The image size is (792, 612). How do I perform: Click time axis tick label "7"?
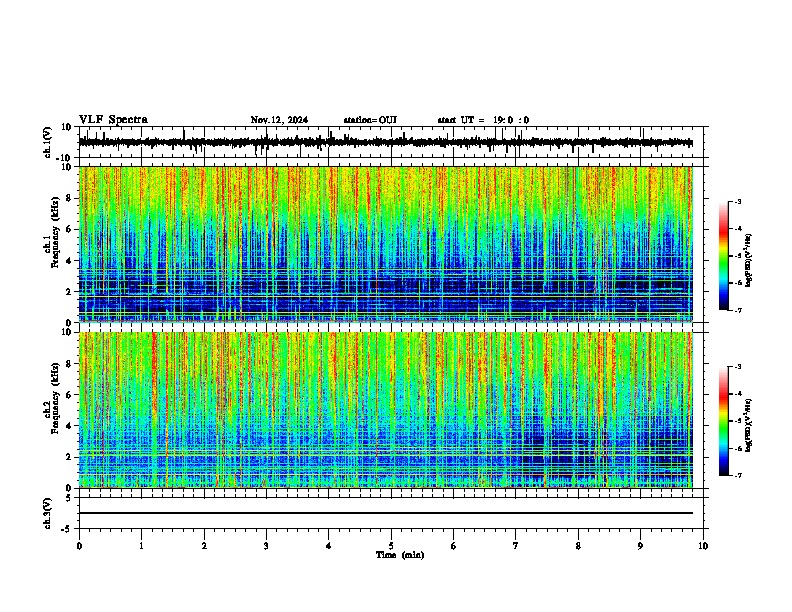(516, 546)
